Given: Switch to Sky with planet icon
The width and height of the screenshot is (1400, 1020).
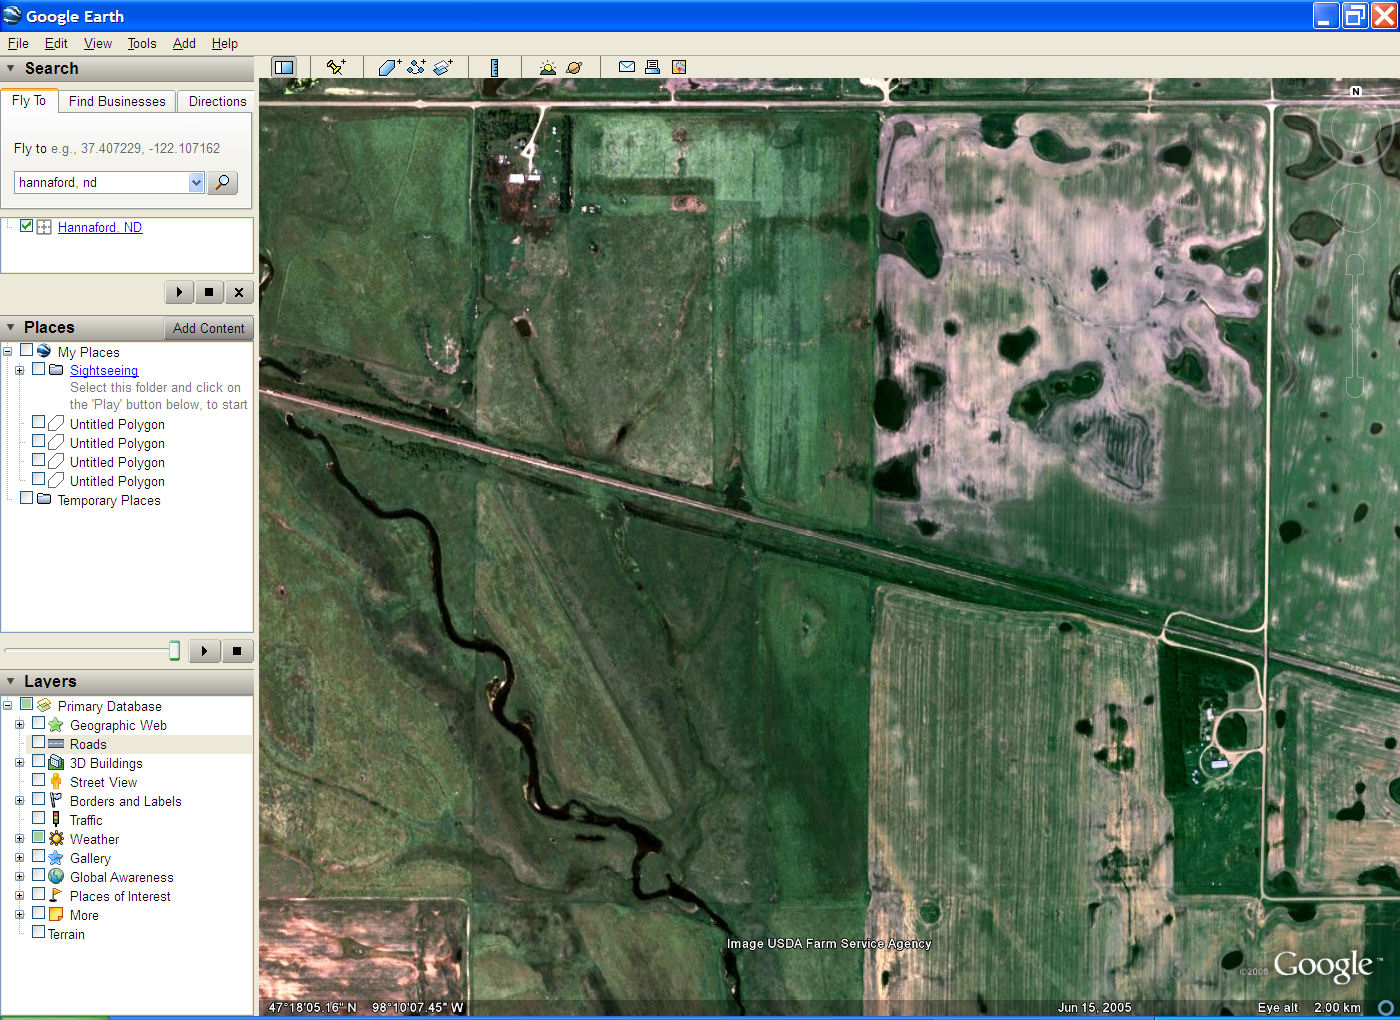Looking at the screenshot, I should click(x=574, y=67).
